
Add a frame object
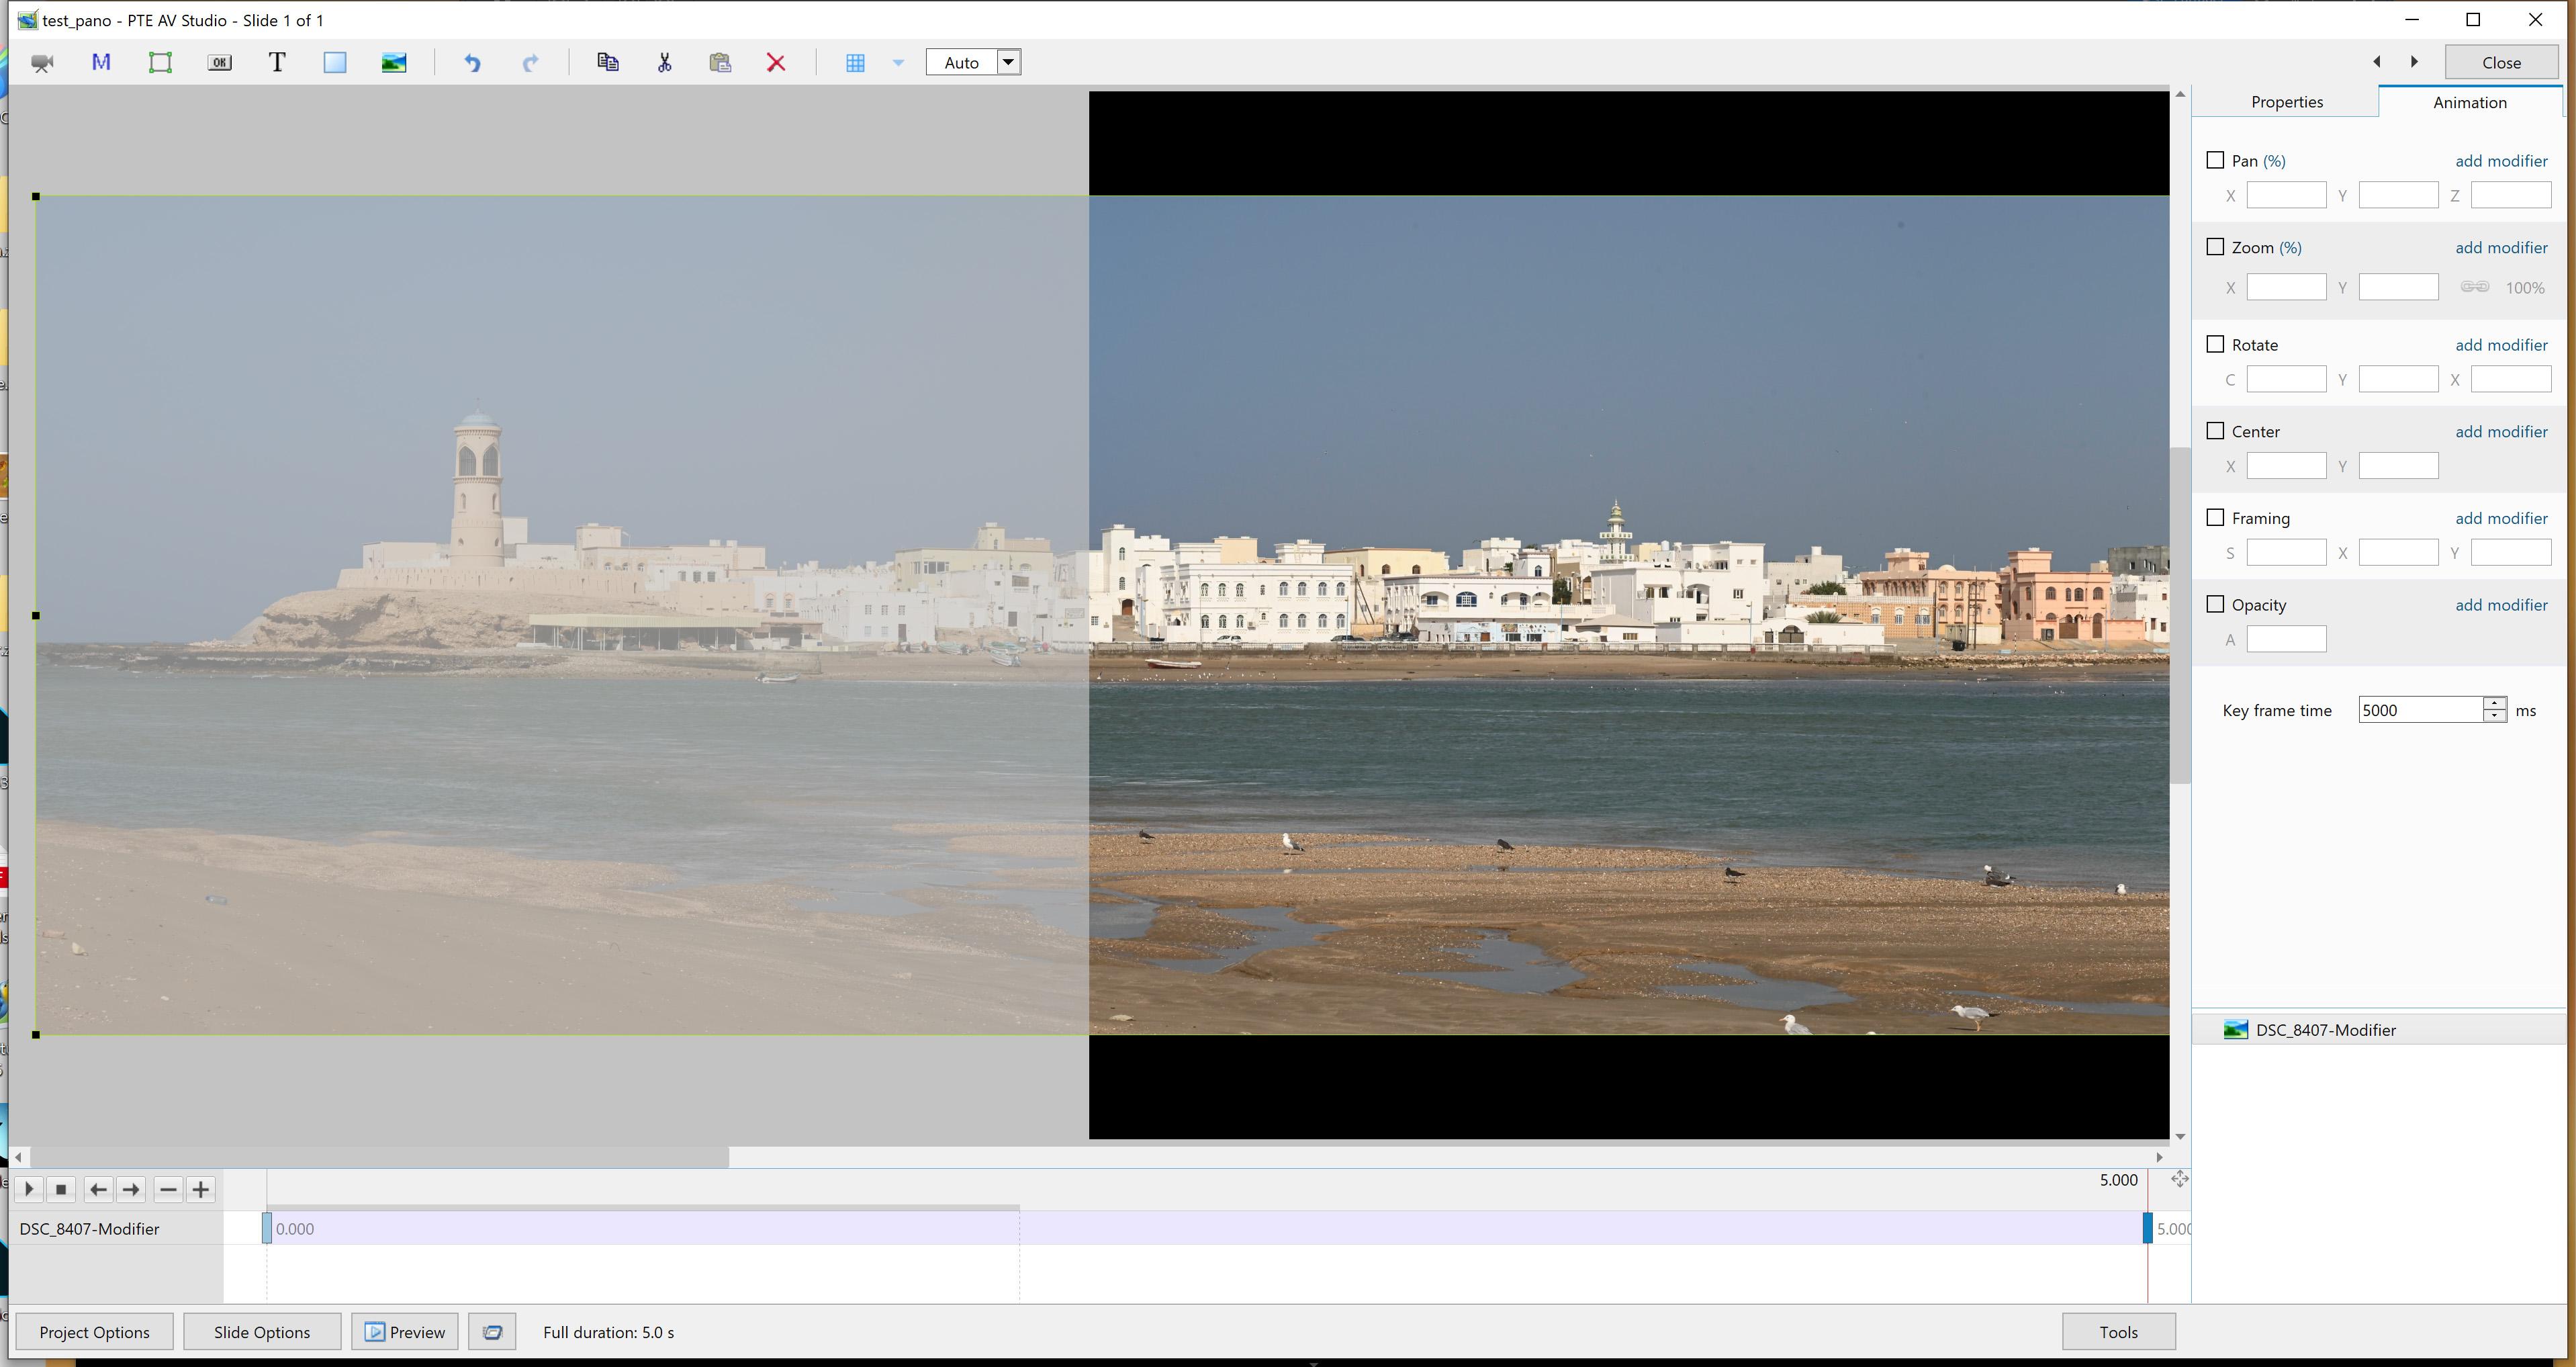point(160,63)
